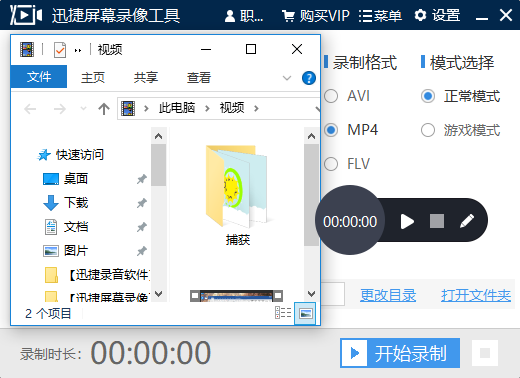Open the 菜单 menu in title bar
Image resolution: width=520 pixels, height=378 pixels.
pos(380,16)
